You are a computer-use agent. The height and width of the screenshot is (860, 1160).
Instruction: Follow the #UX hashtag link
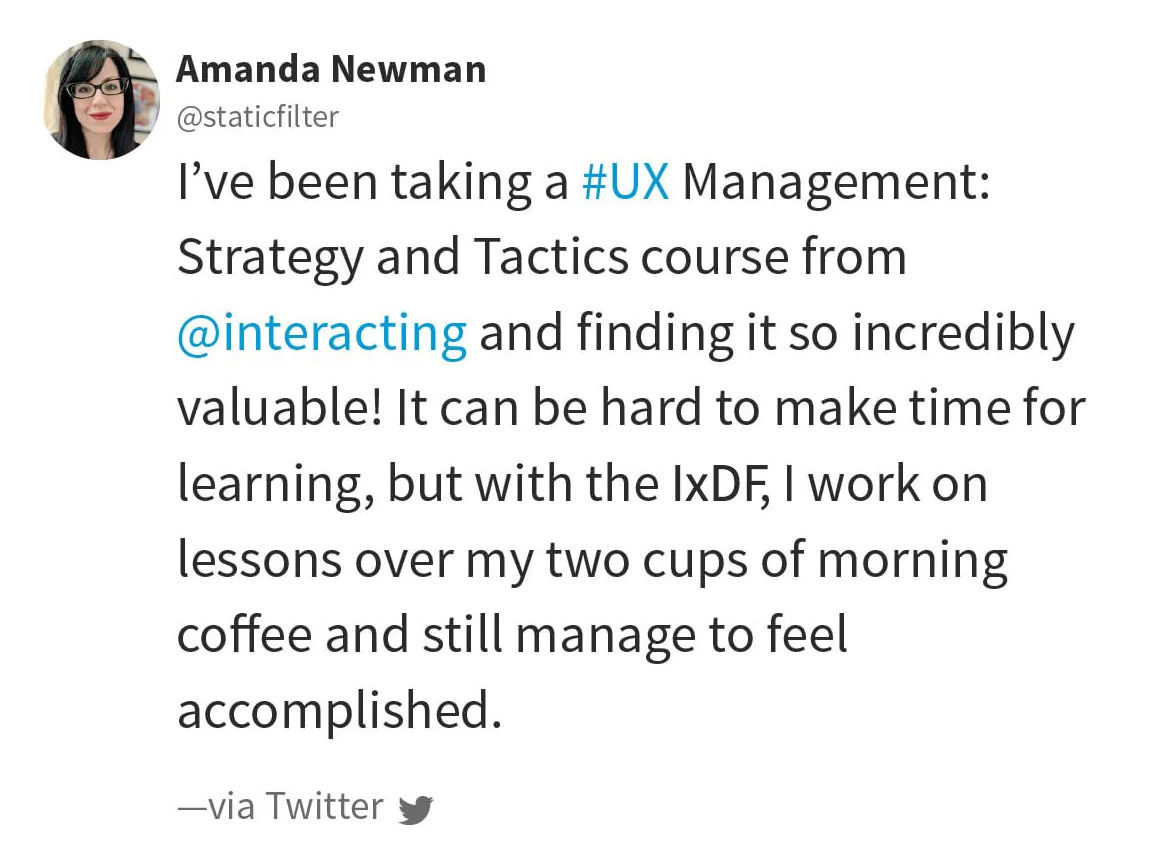pos(625,181)
